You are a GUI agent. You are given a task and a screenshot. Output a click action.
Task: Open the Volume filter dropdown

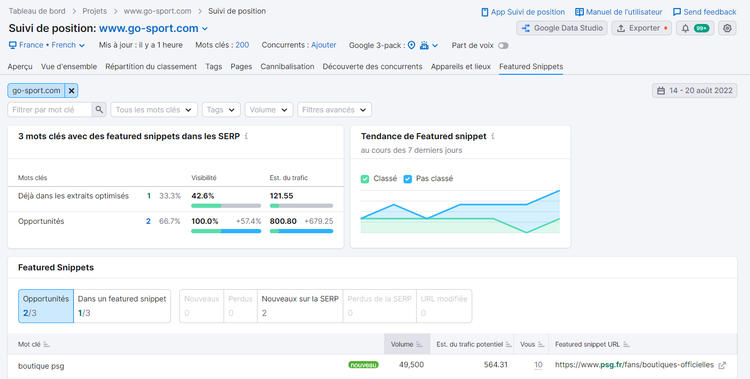[268, 110]
